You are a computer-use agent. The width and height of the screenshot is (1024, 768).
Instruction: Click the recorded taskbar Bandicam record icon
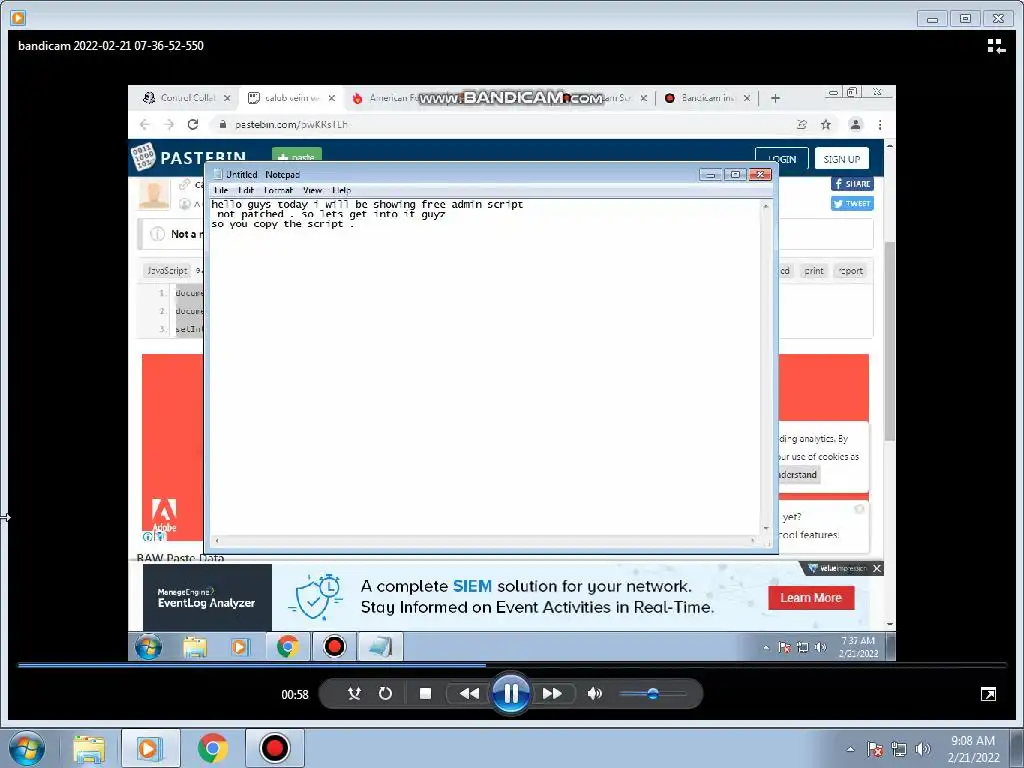[x=334, y=647]
